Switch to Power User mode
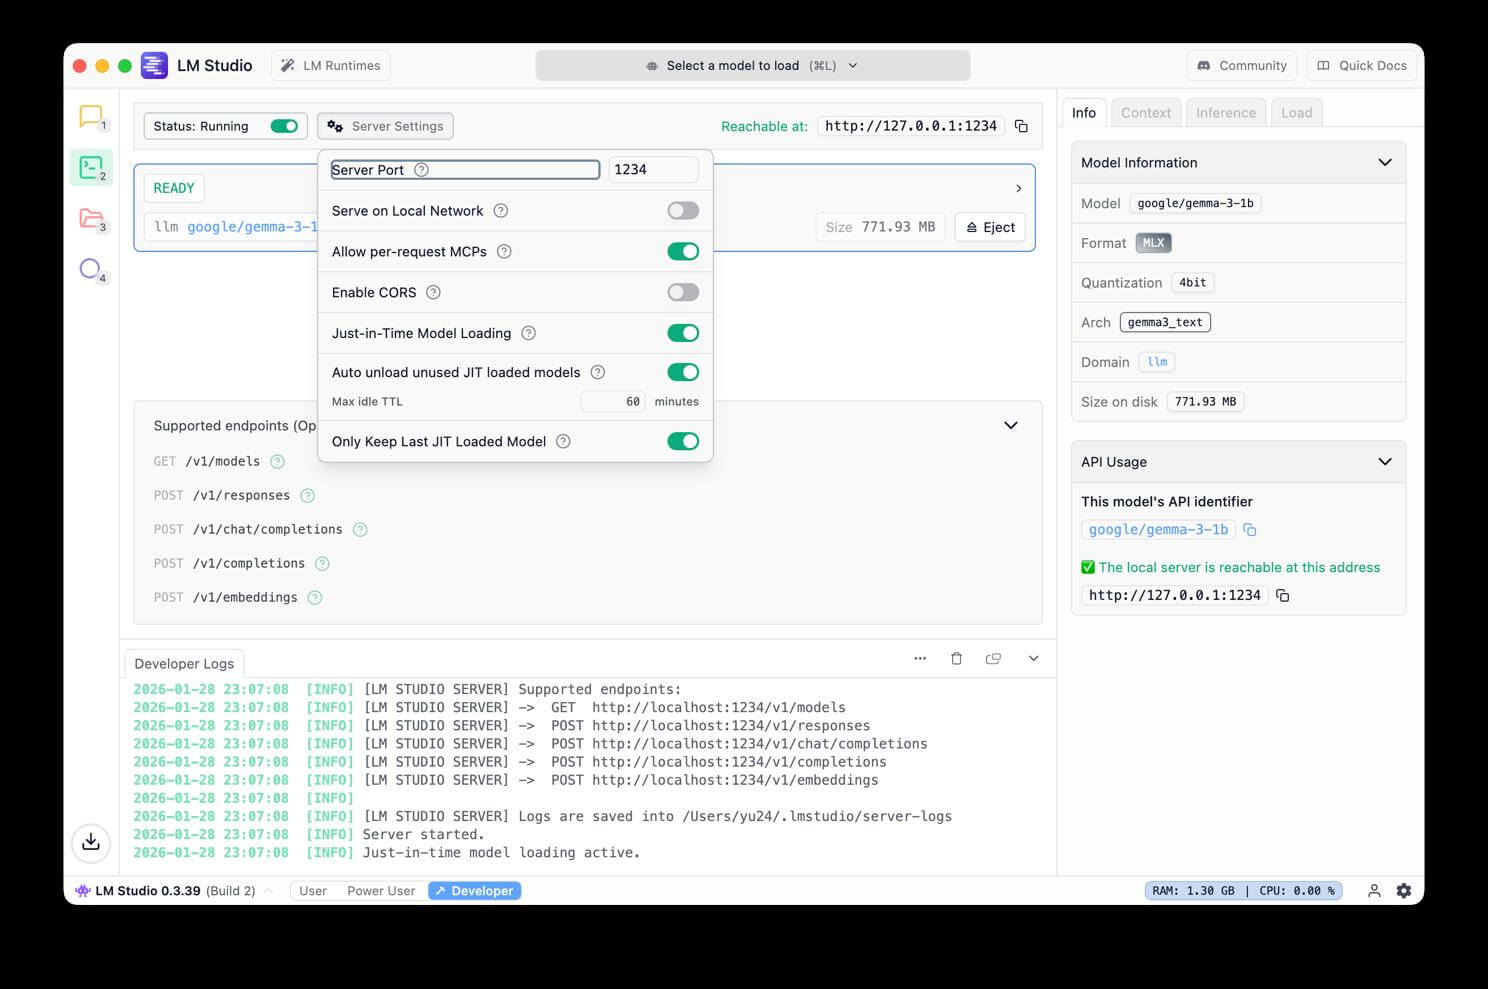 tap(381, 891)
